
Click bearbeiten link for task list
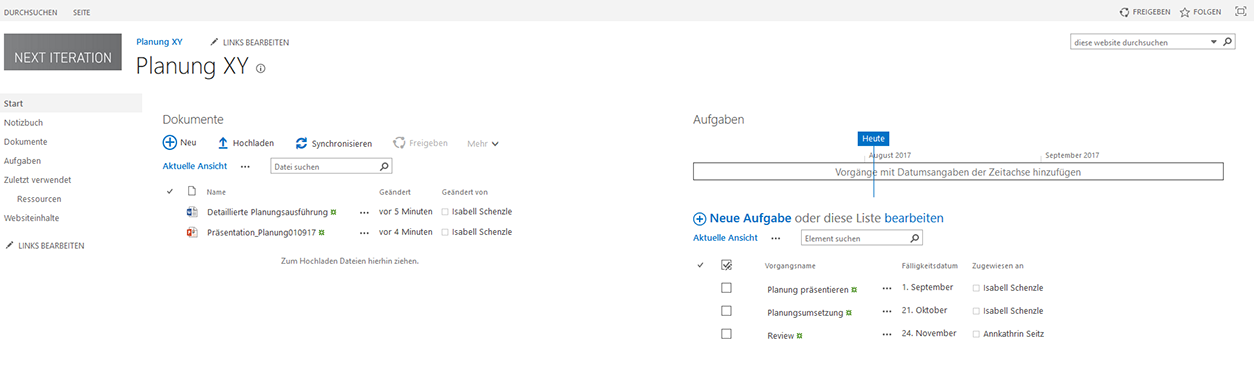click(x=913, y=218)
